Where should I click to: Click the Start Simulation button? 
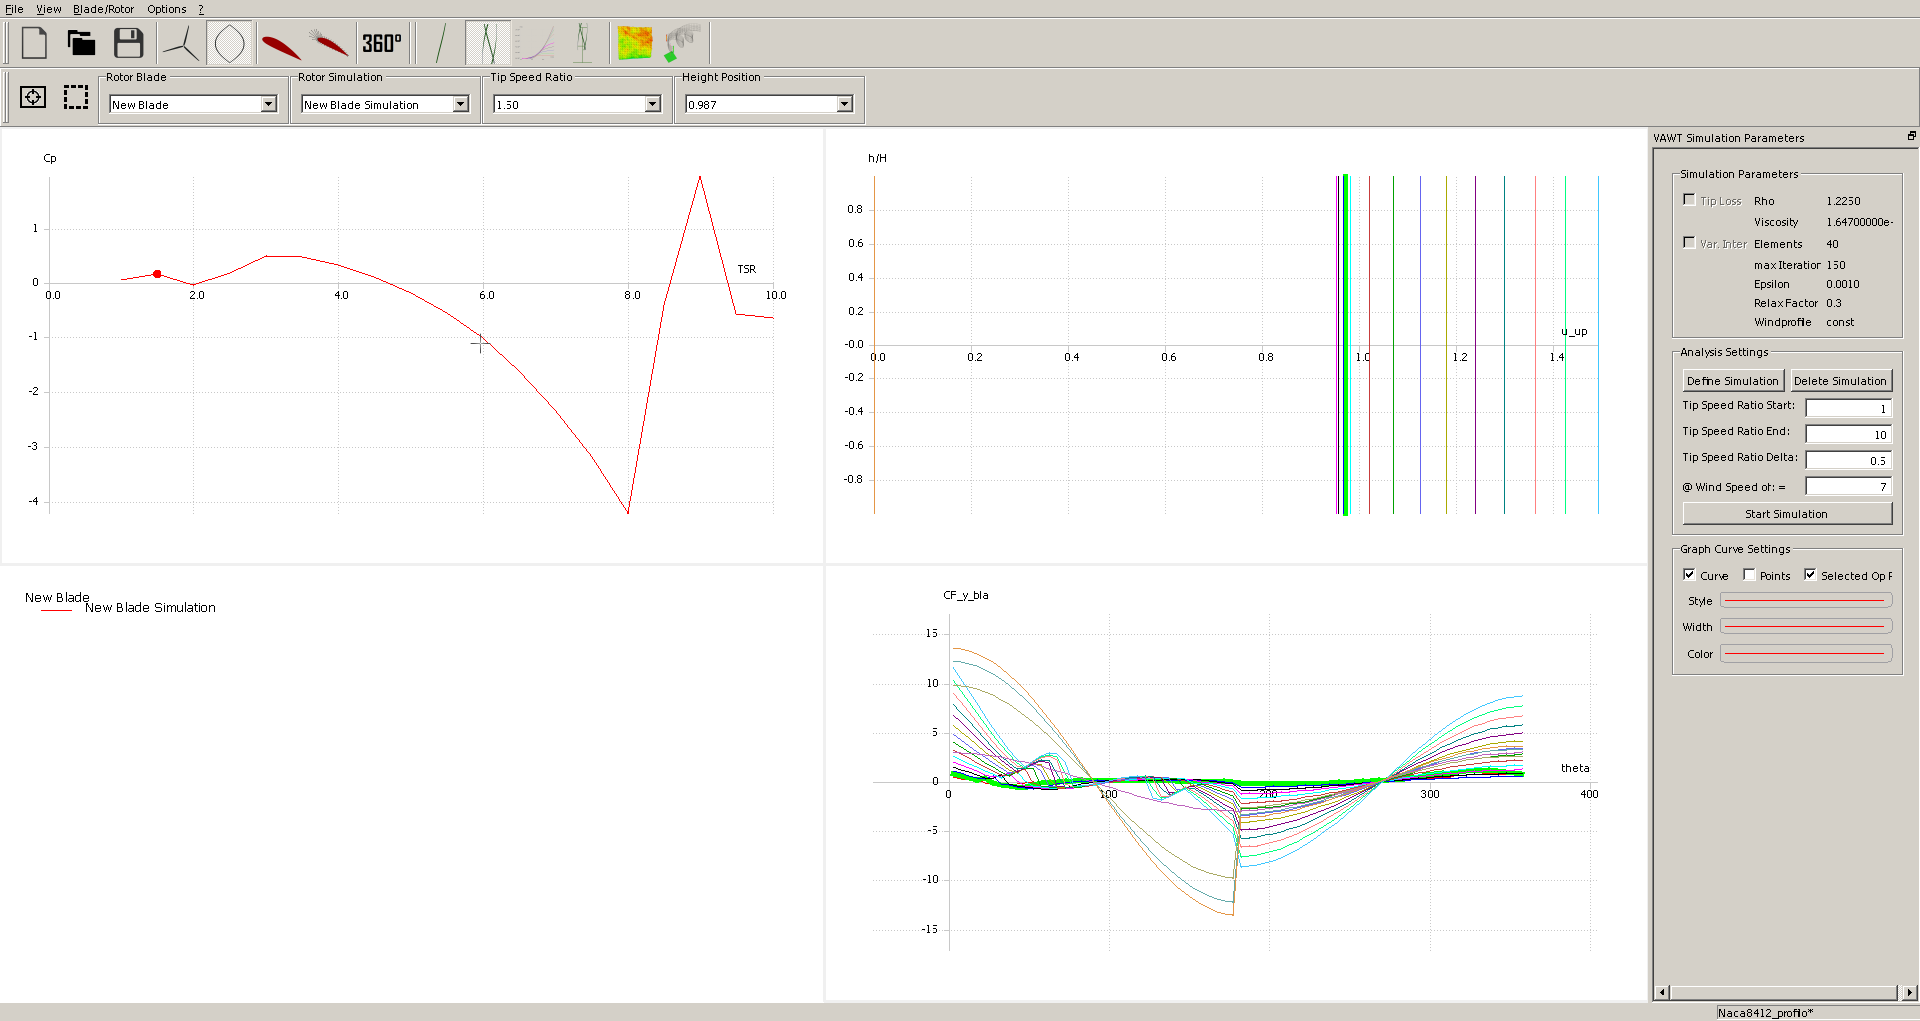tap(1787, 514)
